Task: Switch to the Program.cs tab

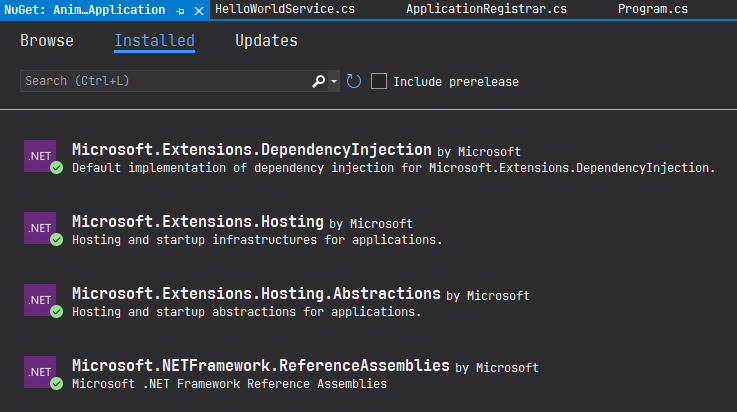Action: [x=652, y=10]
